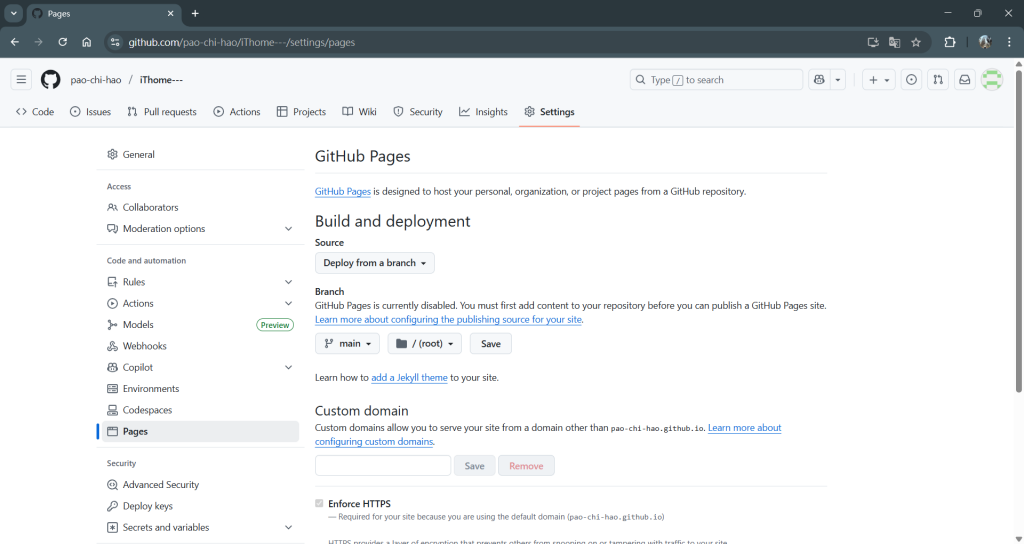
Task: Open the main branch selector dropdown
Action: pos(347,344)
